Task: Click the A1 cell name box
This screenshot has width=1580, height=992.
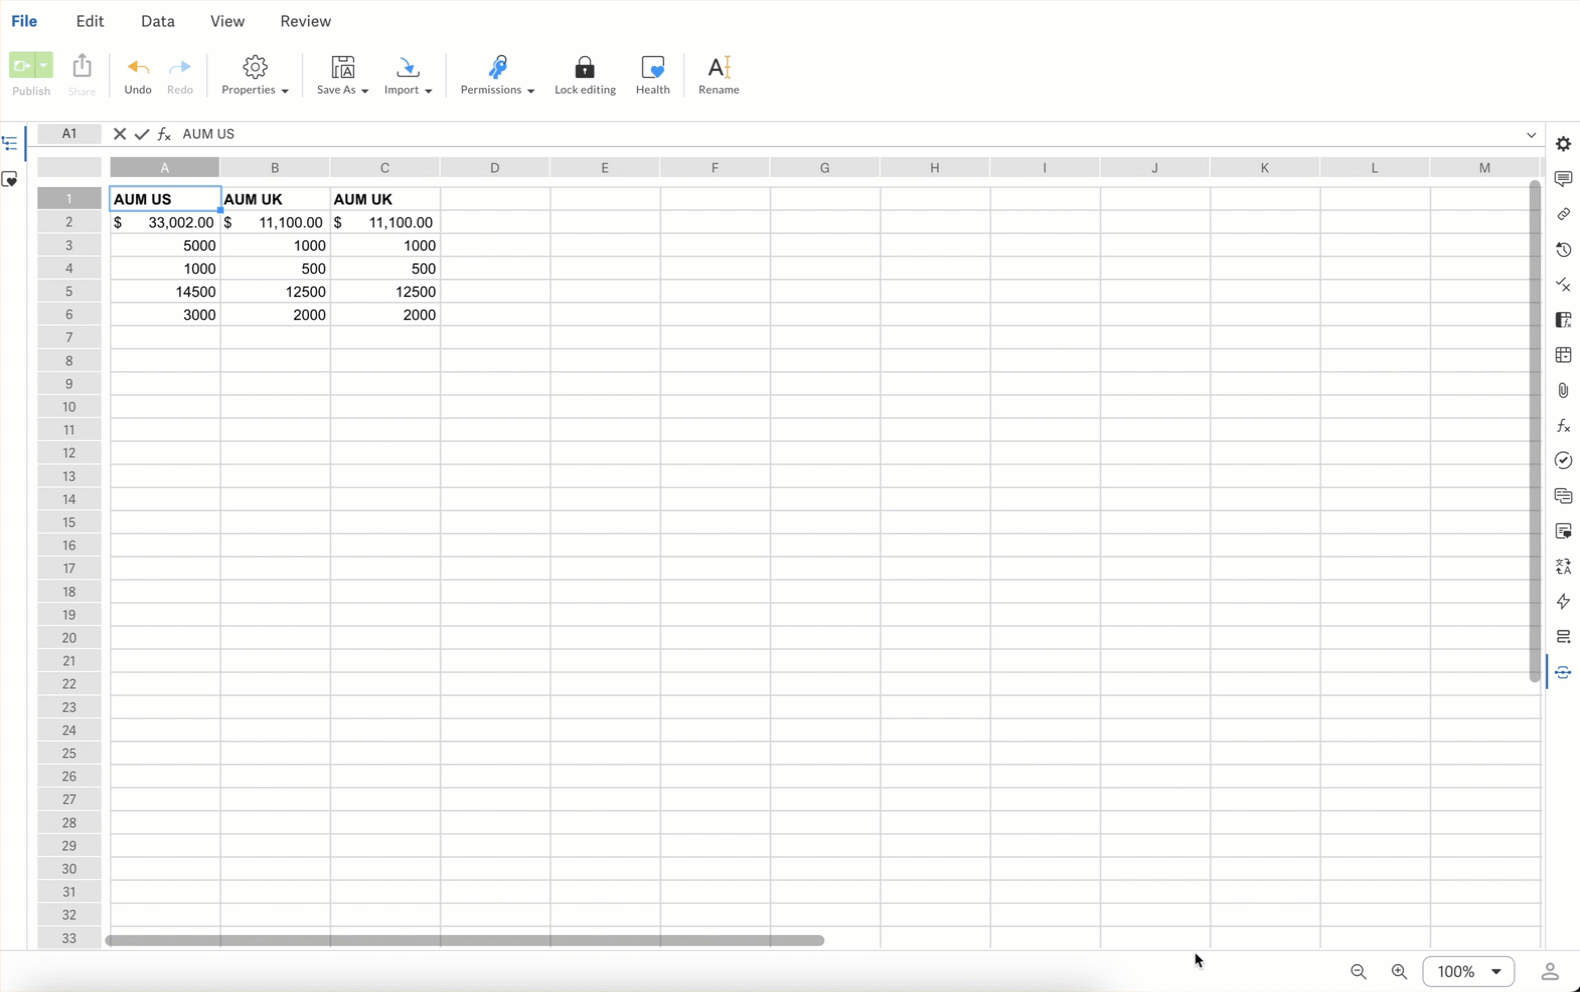Action: coord(69,134)
